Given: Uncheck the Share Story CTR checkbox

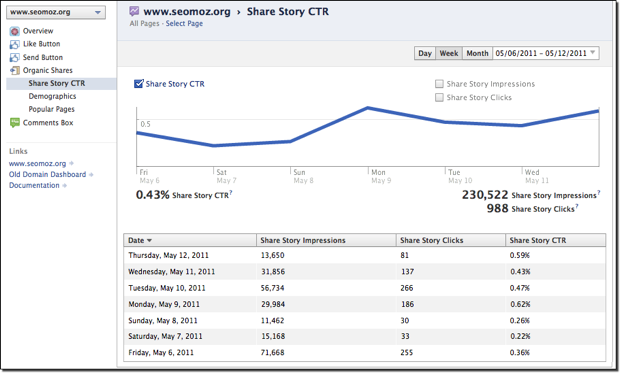Looking at the screenshot, I should (138, 84).
